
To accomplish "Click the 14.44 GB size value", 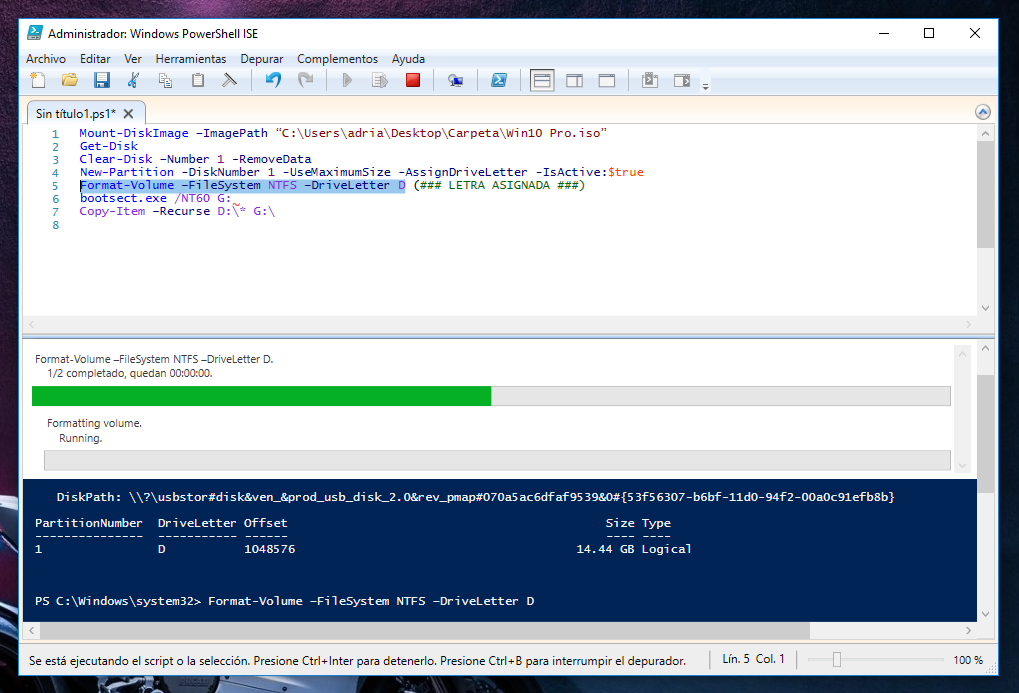I will click(605, 549).
